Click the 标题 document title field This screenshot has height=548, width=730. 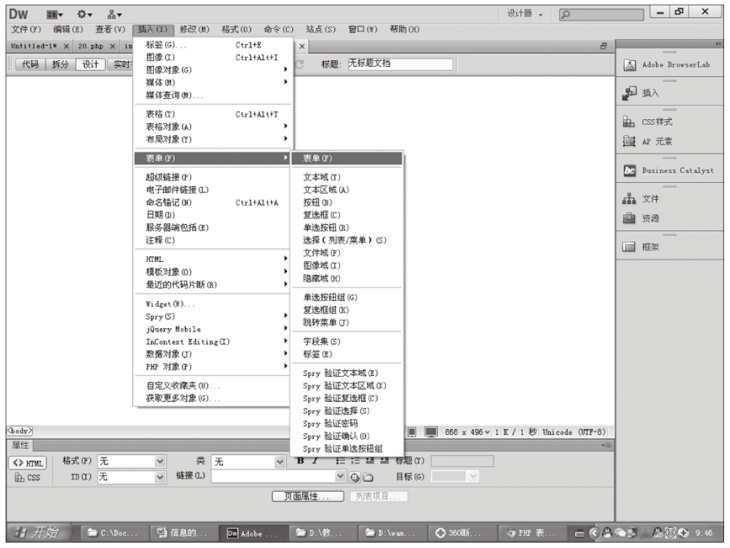click(x=400, y=64)
